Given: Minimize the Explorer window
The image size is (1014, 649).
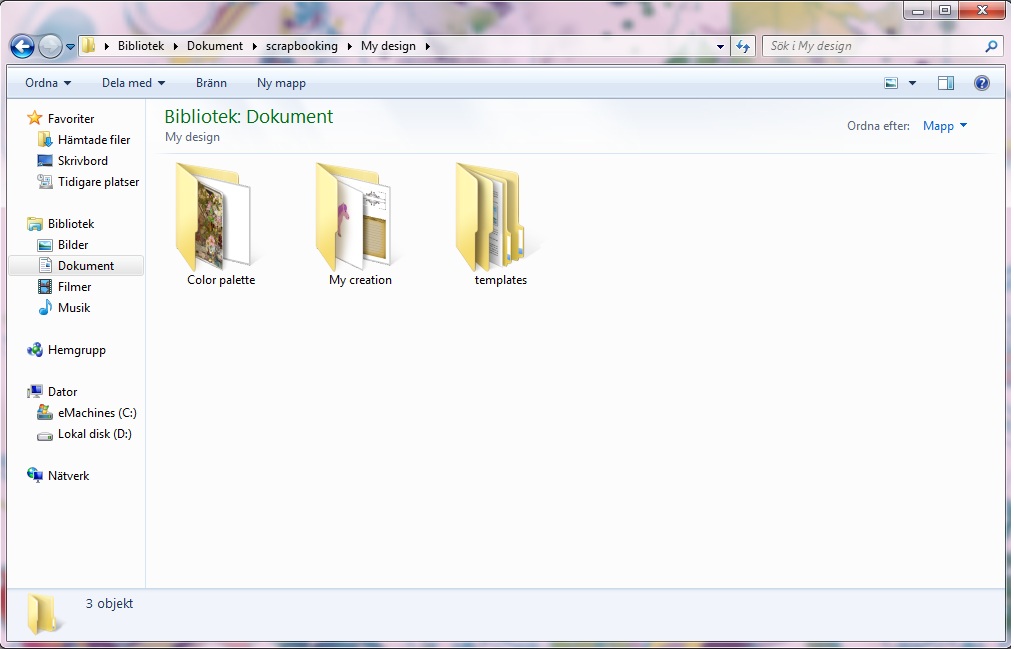Looking at the screenshot, I should pos(918,10).
